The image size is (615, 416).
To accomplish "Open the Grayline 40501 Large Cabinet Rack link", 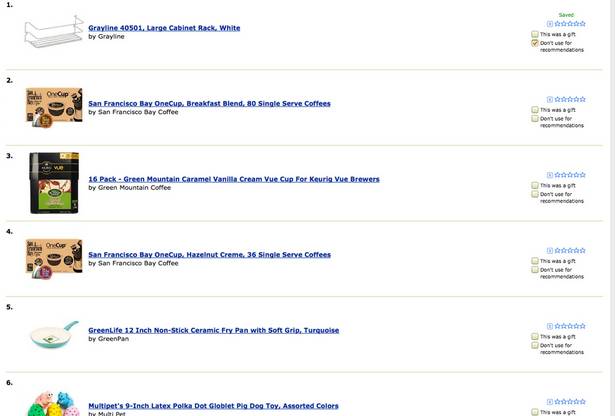I will [x=164, y=28].
